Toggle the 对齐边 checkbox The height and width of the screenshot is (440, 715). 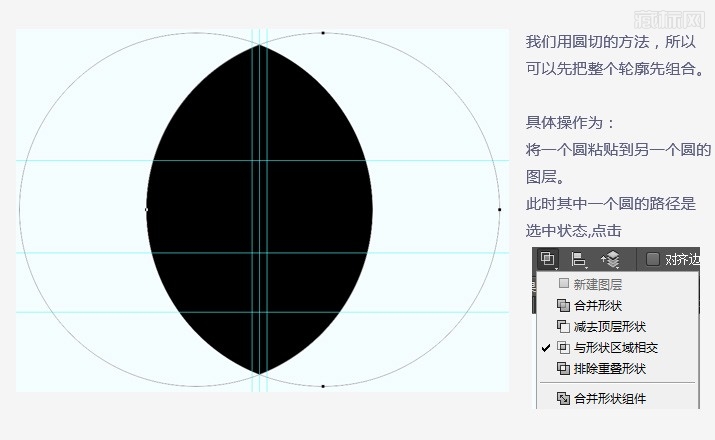click(x=653, y=259)
